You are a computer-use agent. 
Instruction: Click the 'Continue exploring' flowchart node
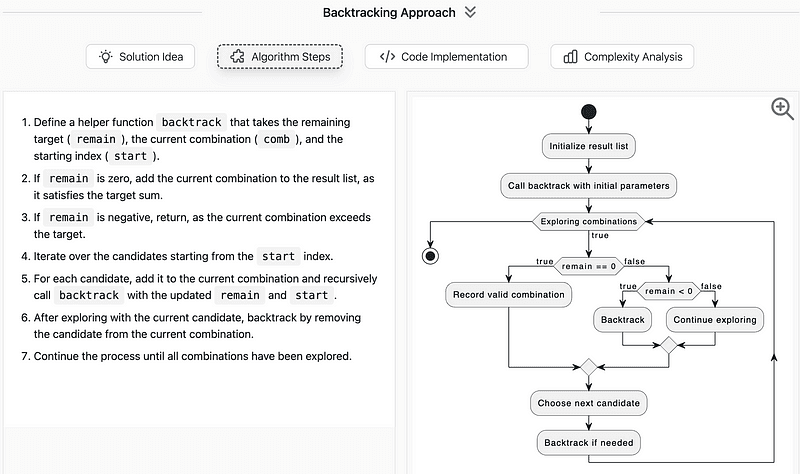point(715,320)
